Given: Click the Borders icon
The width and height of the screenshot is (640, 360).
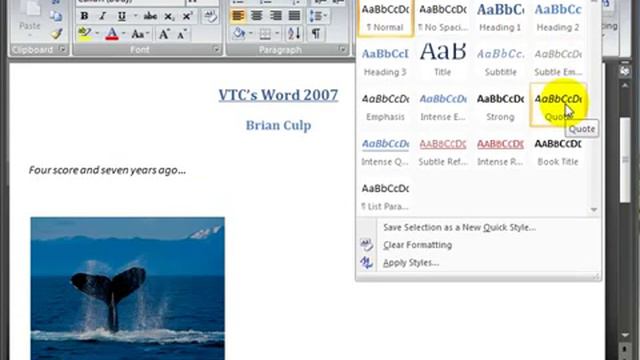Looking at the screenshot, I should point(265,34).
